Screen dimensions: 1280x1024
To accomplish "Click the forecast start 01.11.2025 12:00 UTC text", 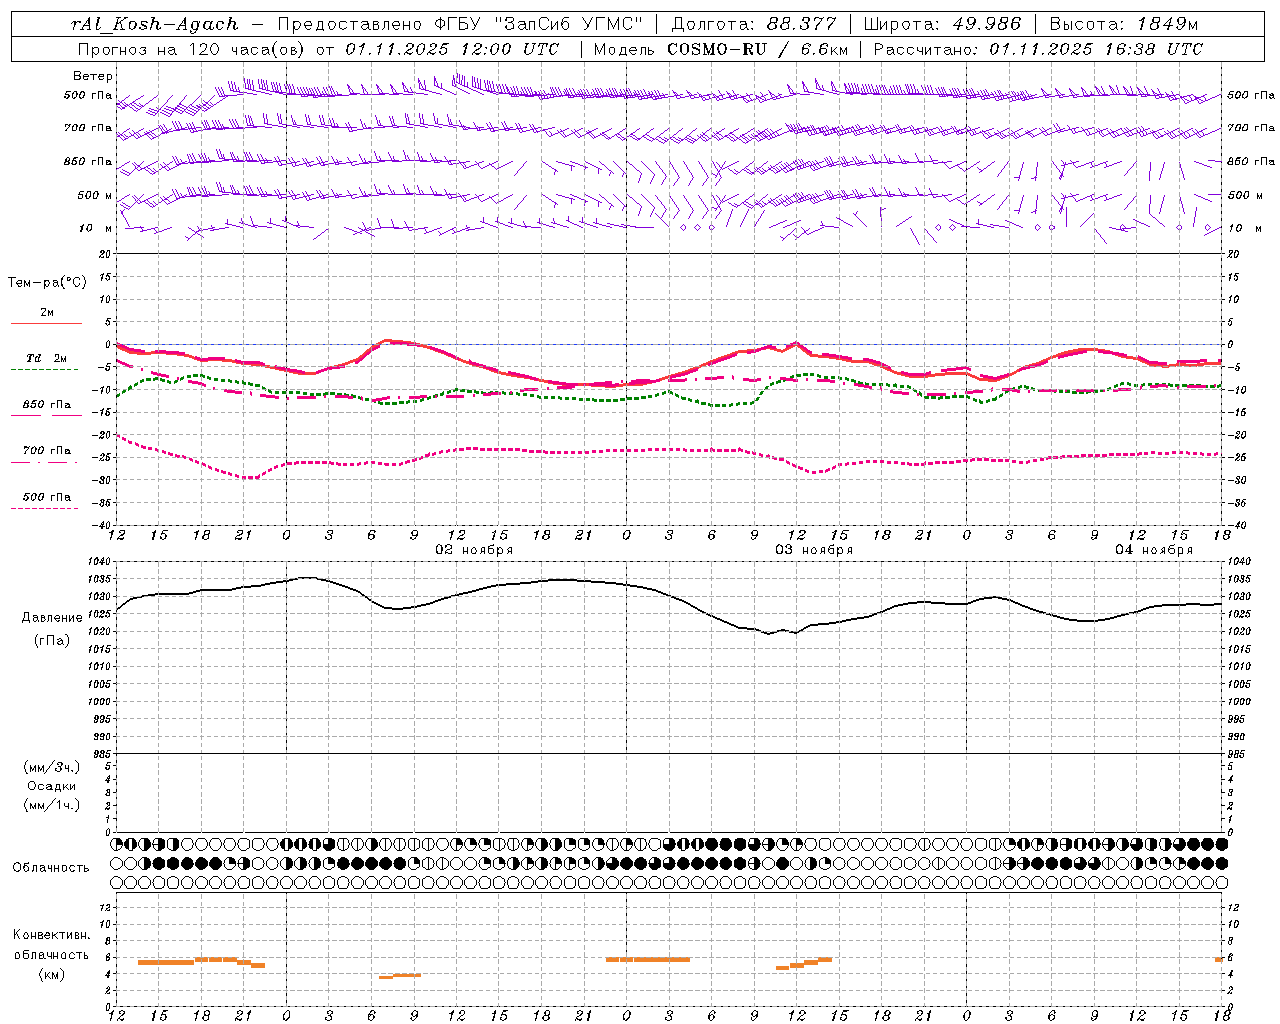I will pyautogui.click(x=451, y=49).
